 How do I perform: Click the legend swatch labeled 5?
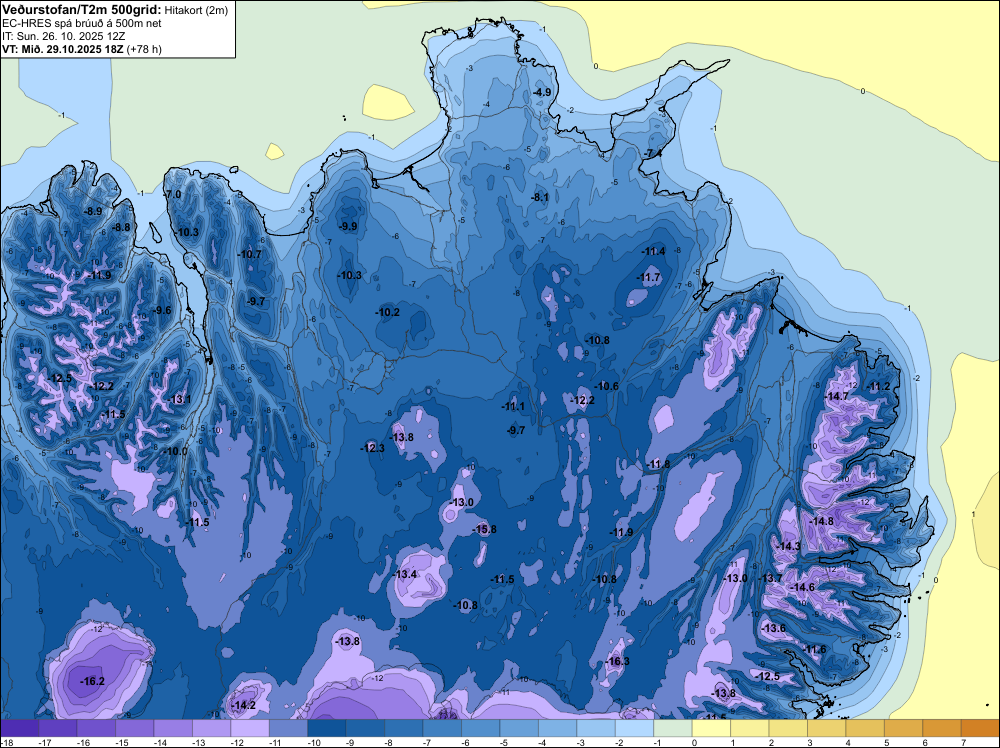tap(904, 728)
